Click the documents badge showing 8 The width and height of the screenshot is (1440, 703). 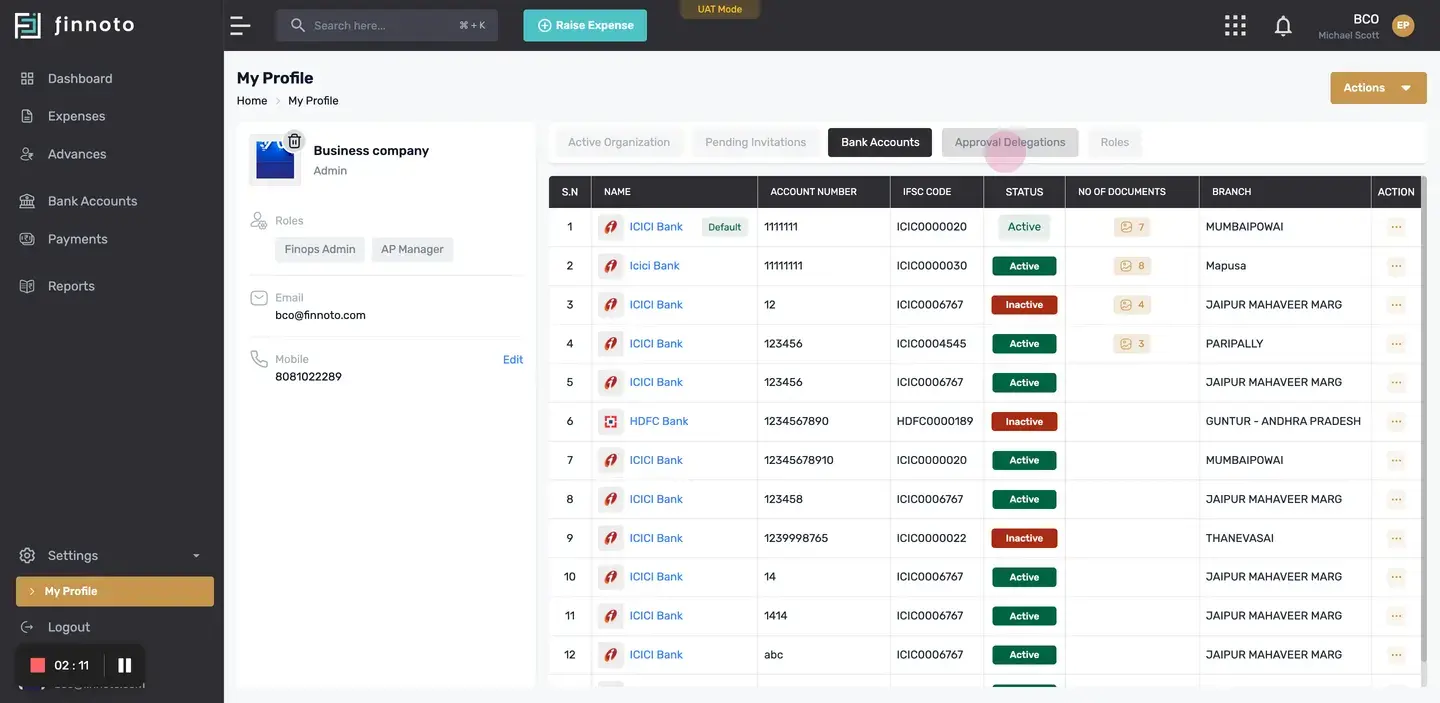(1132, 266)
